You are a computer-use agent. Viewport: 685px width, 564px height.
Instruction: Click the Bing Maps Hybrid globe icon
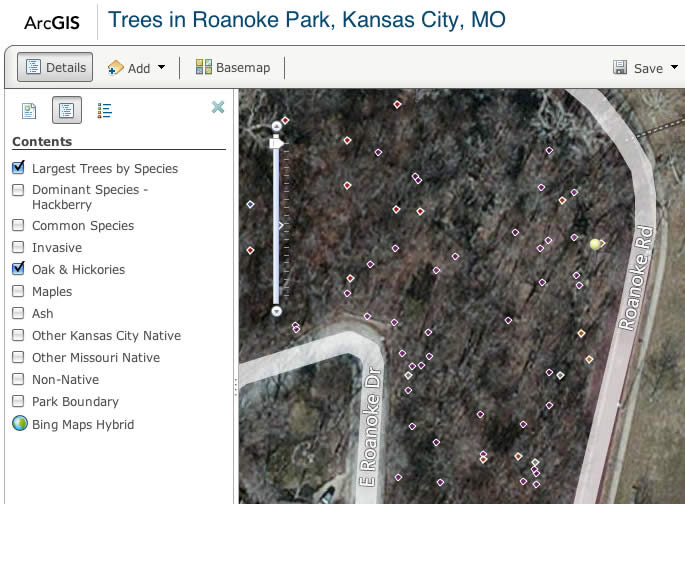pos(19,424)
